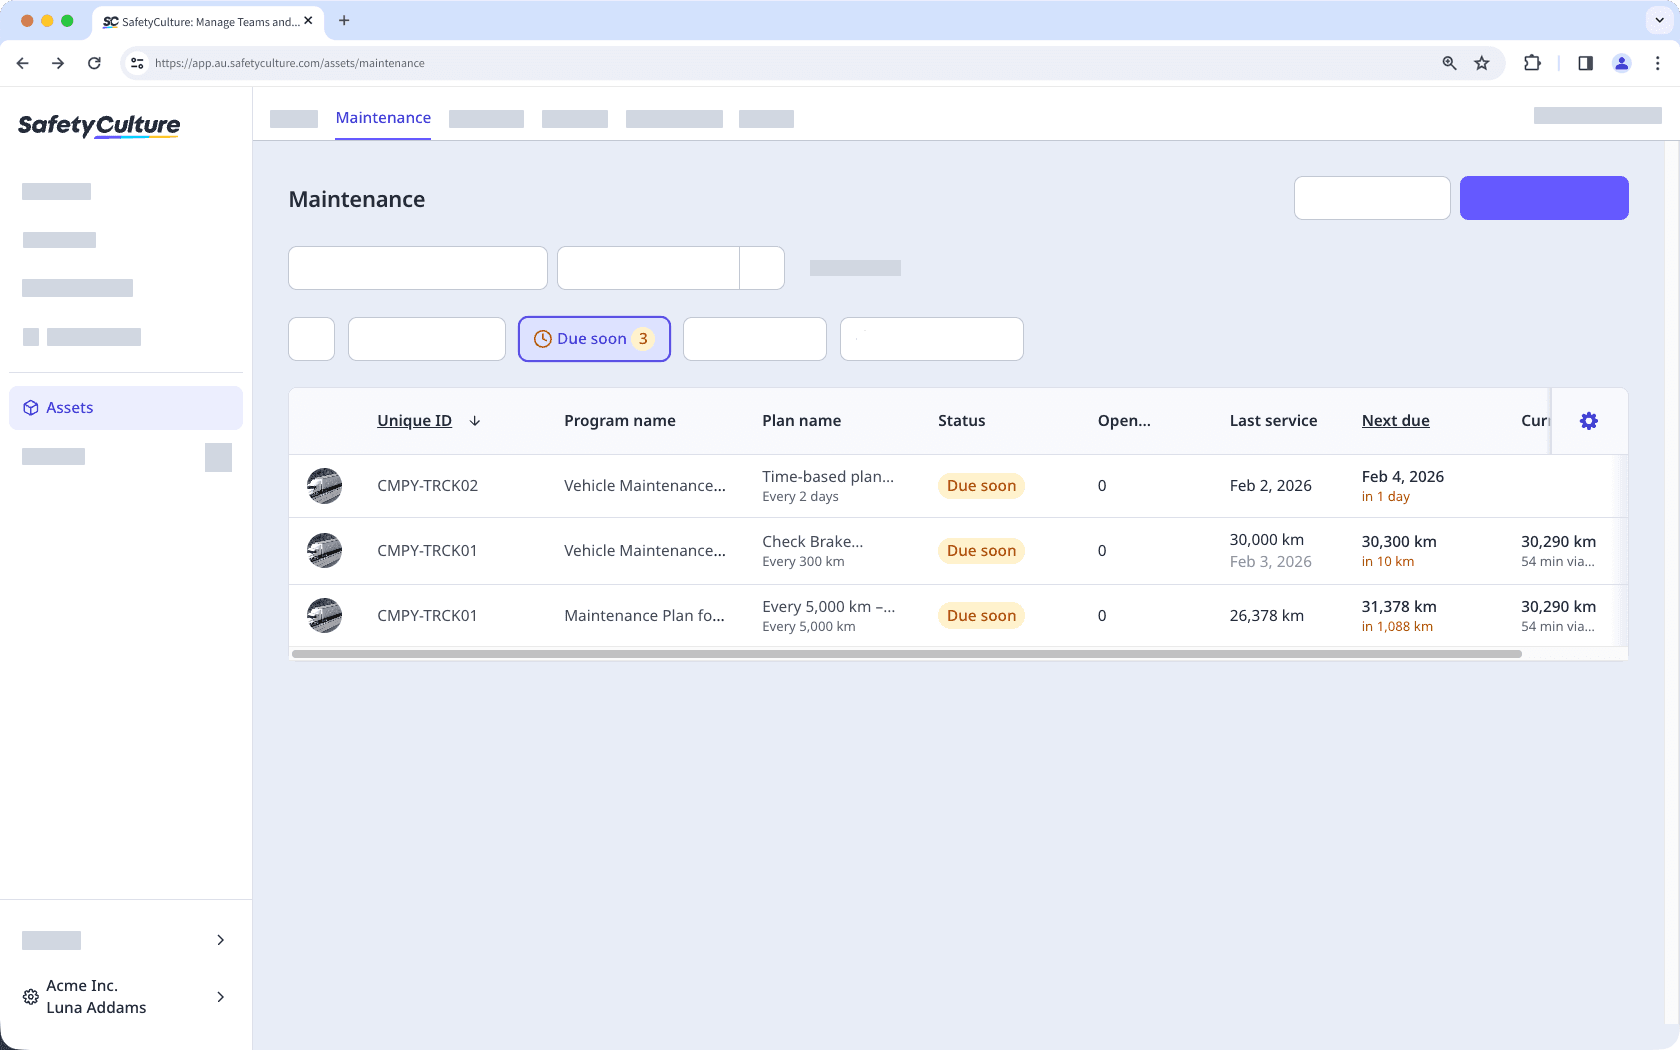1680x1050 pixels.
Task: Sort the table by Next due
Action: (x=1395, y=420)
